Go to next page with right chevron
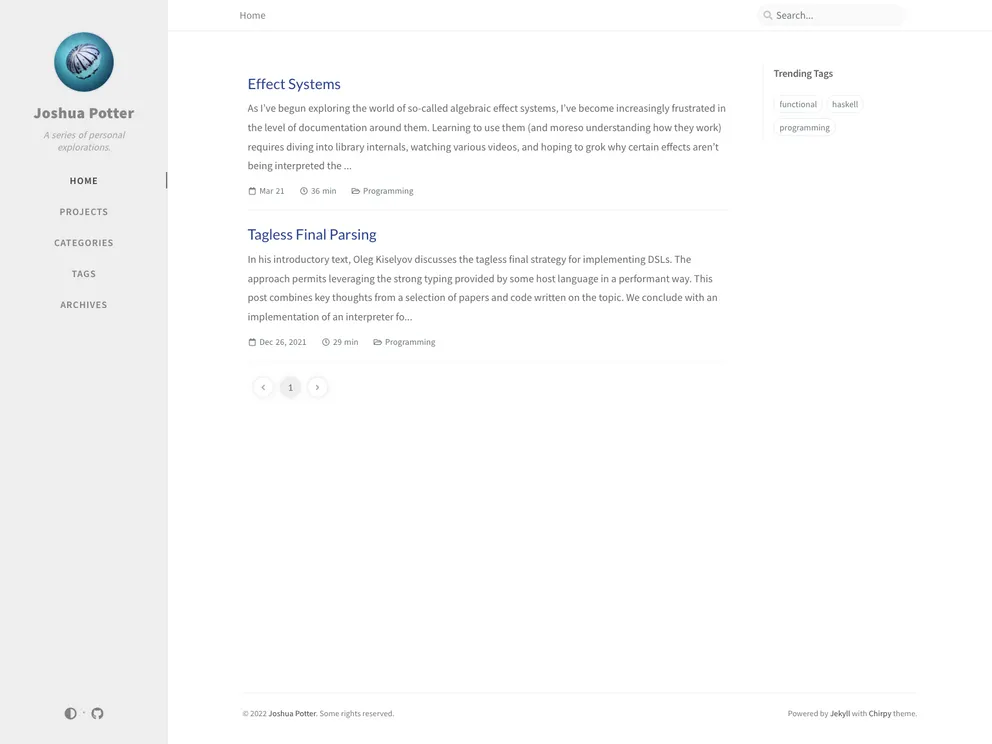This screenshot has height=744, width=992. [x=317, y=387]
